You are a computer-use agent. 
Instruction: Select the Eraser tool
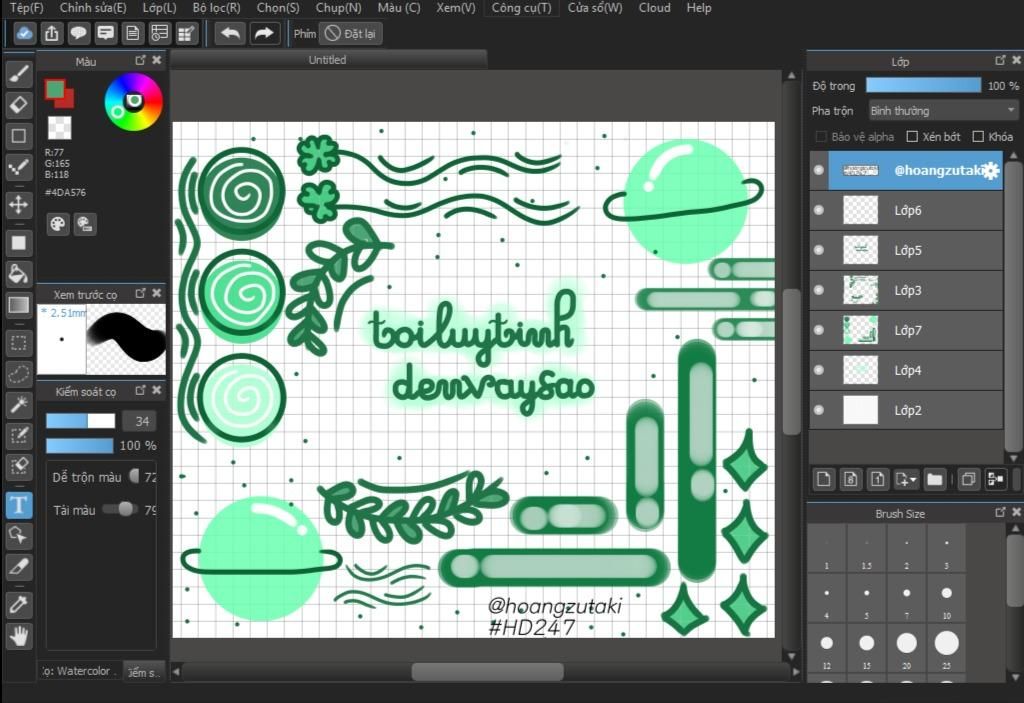[x=18, y=105]
